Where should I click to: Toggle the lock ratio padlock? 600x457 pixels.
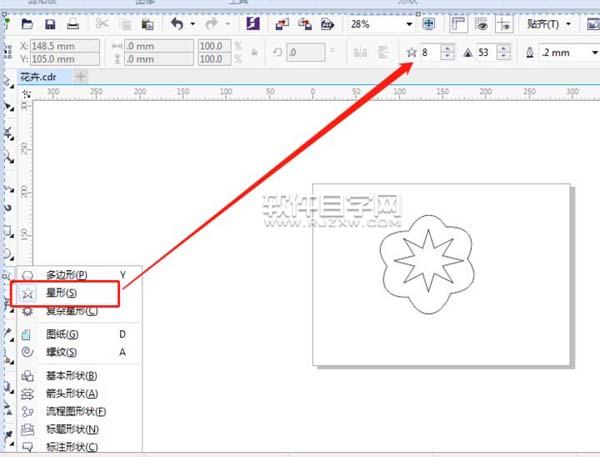pyautogui.click(x=253, y=52)
